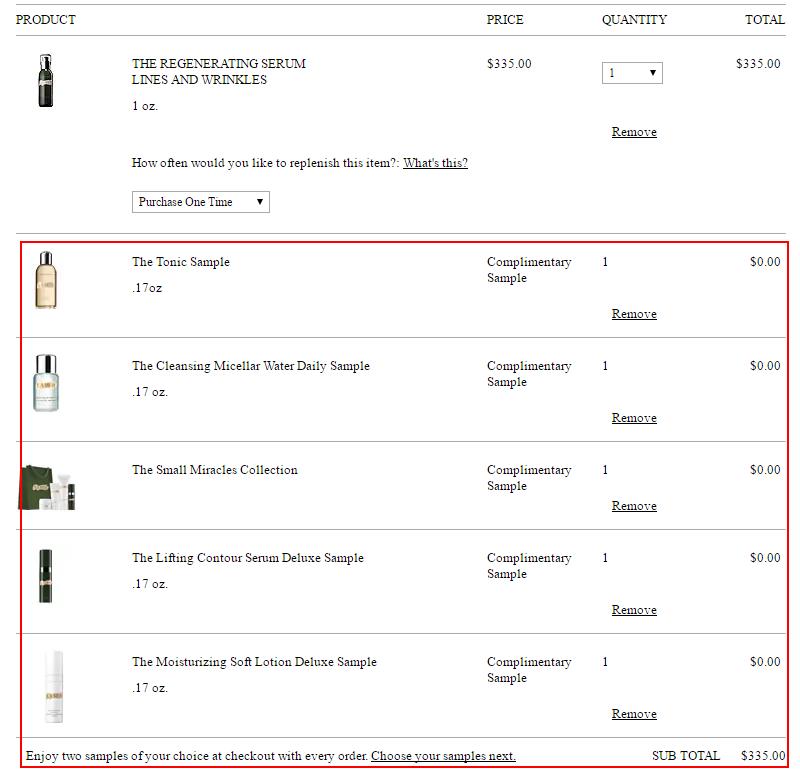Image resolution: width=800 pixels, height=773 pixels.
Task: Open the "What's this?" replenish help link
Action: coord(435,163)
